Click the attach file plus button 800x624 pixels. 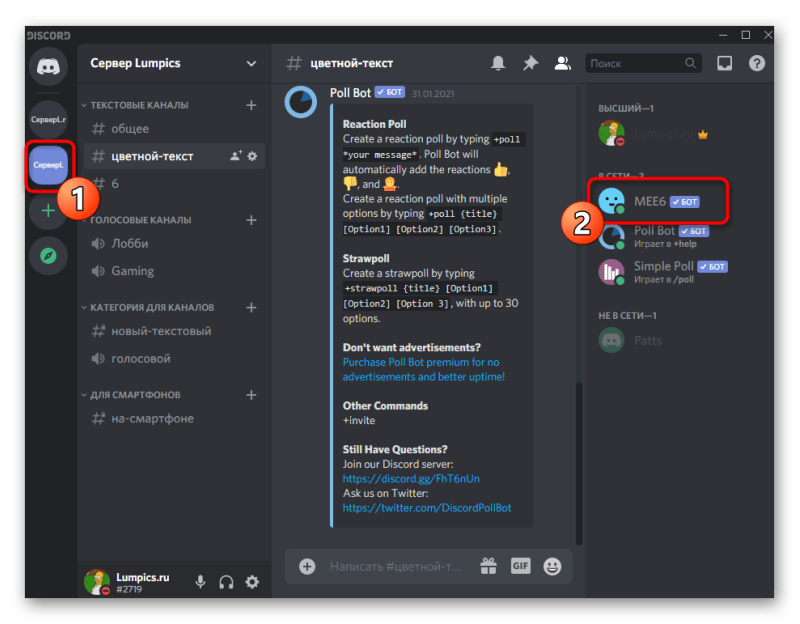pyautogui.click(x=307, y=566)
